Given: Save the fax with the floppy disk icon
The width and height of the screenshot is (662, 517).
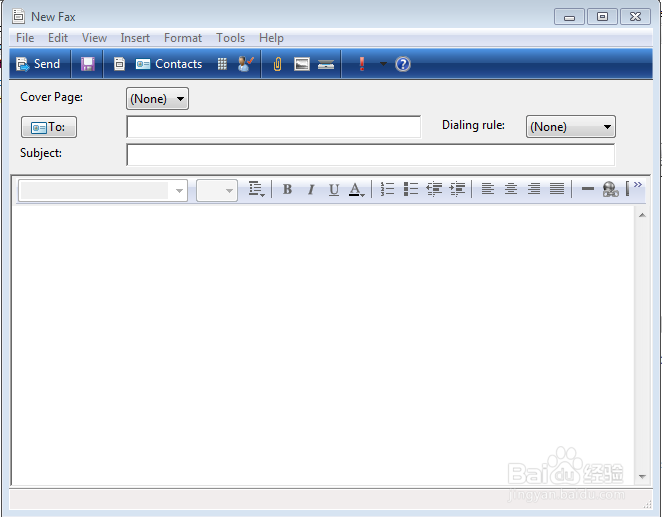Looking at the screenshot, I should [87, 64].
